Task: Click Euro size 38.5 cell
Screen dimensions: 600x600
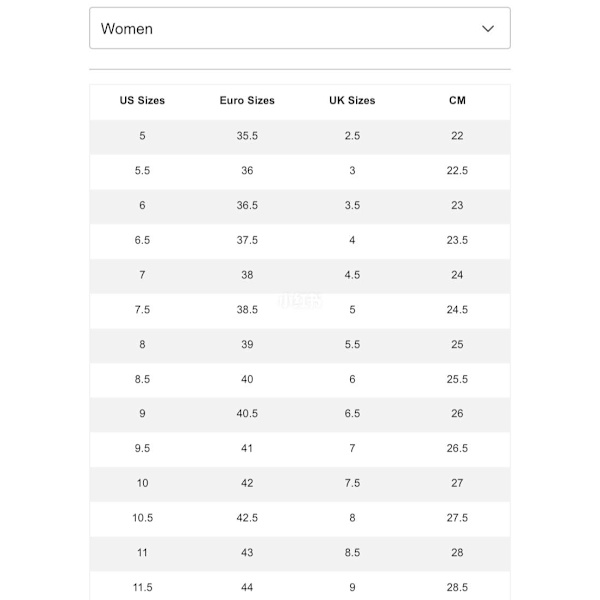Action: pyautogui.click(x=247, y=310)
